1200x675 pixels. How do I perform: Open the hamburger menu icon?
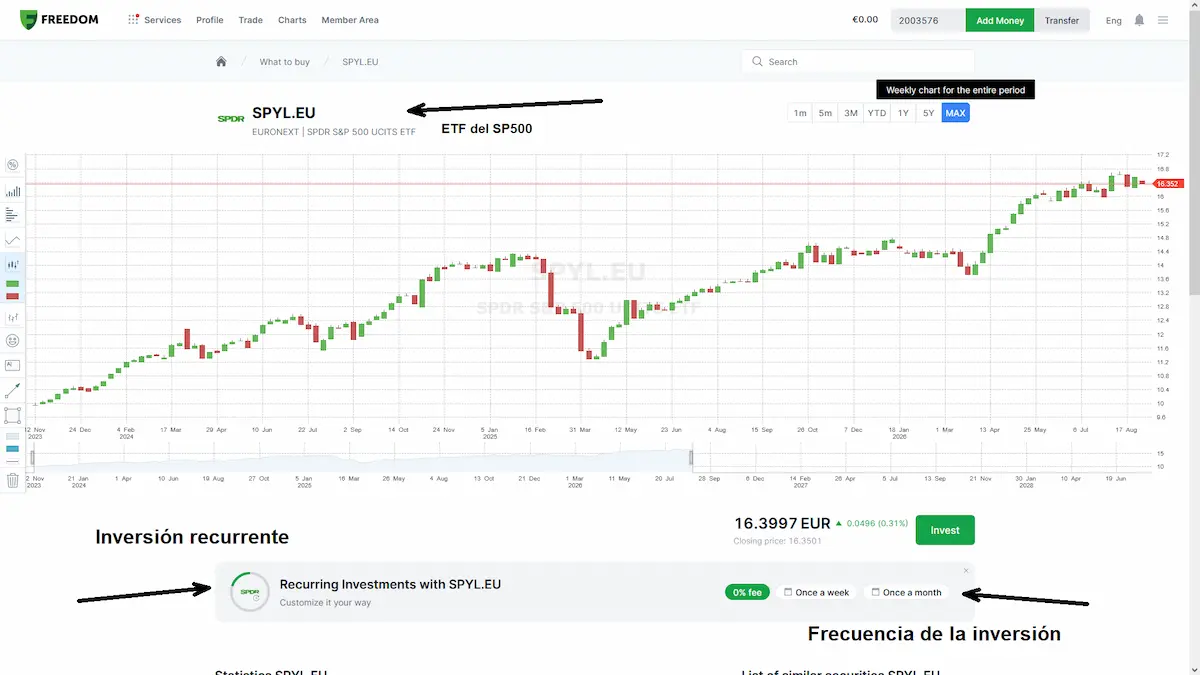(x=1162, y=20)
